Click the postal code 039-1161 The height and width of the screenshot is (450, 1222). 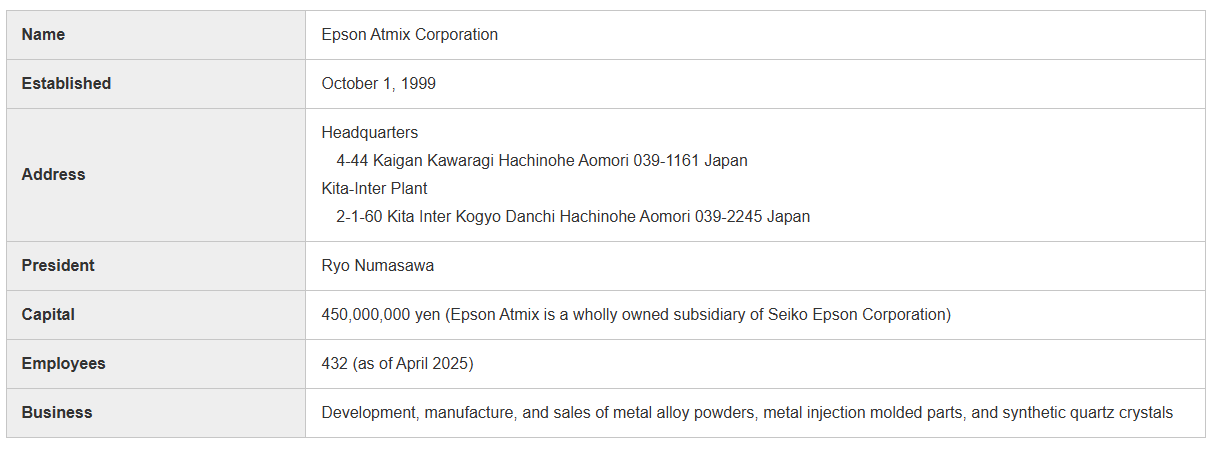coord(666,161)
